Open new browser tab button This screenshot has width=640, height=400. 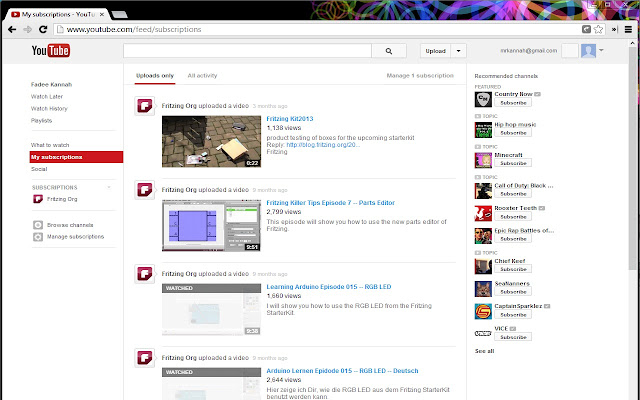pyautogui.click(x=119, y=15)
